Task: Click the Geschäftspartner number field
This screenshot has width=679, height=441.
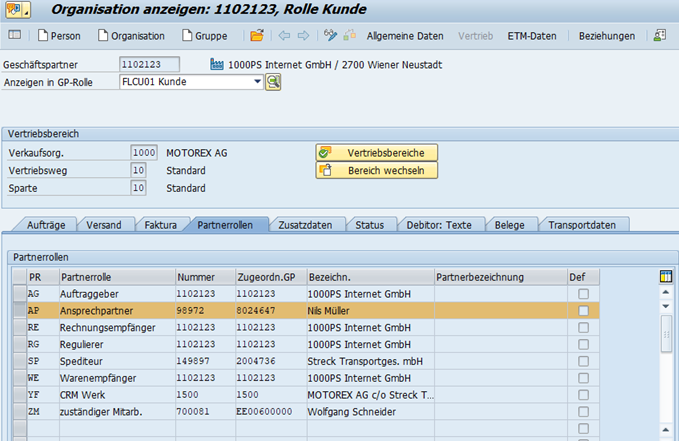Action: point(148,65)
